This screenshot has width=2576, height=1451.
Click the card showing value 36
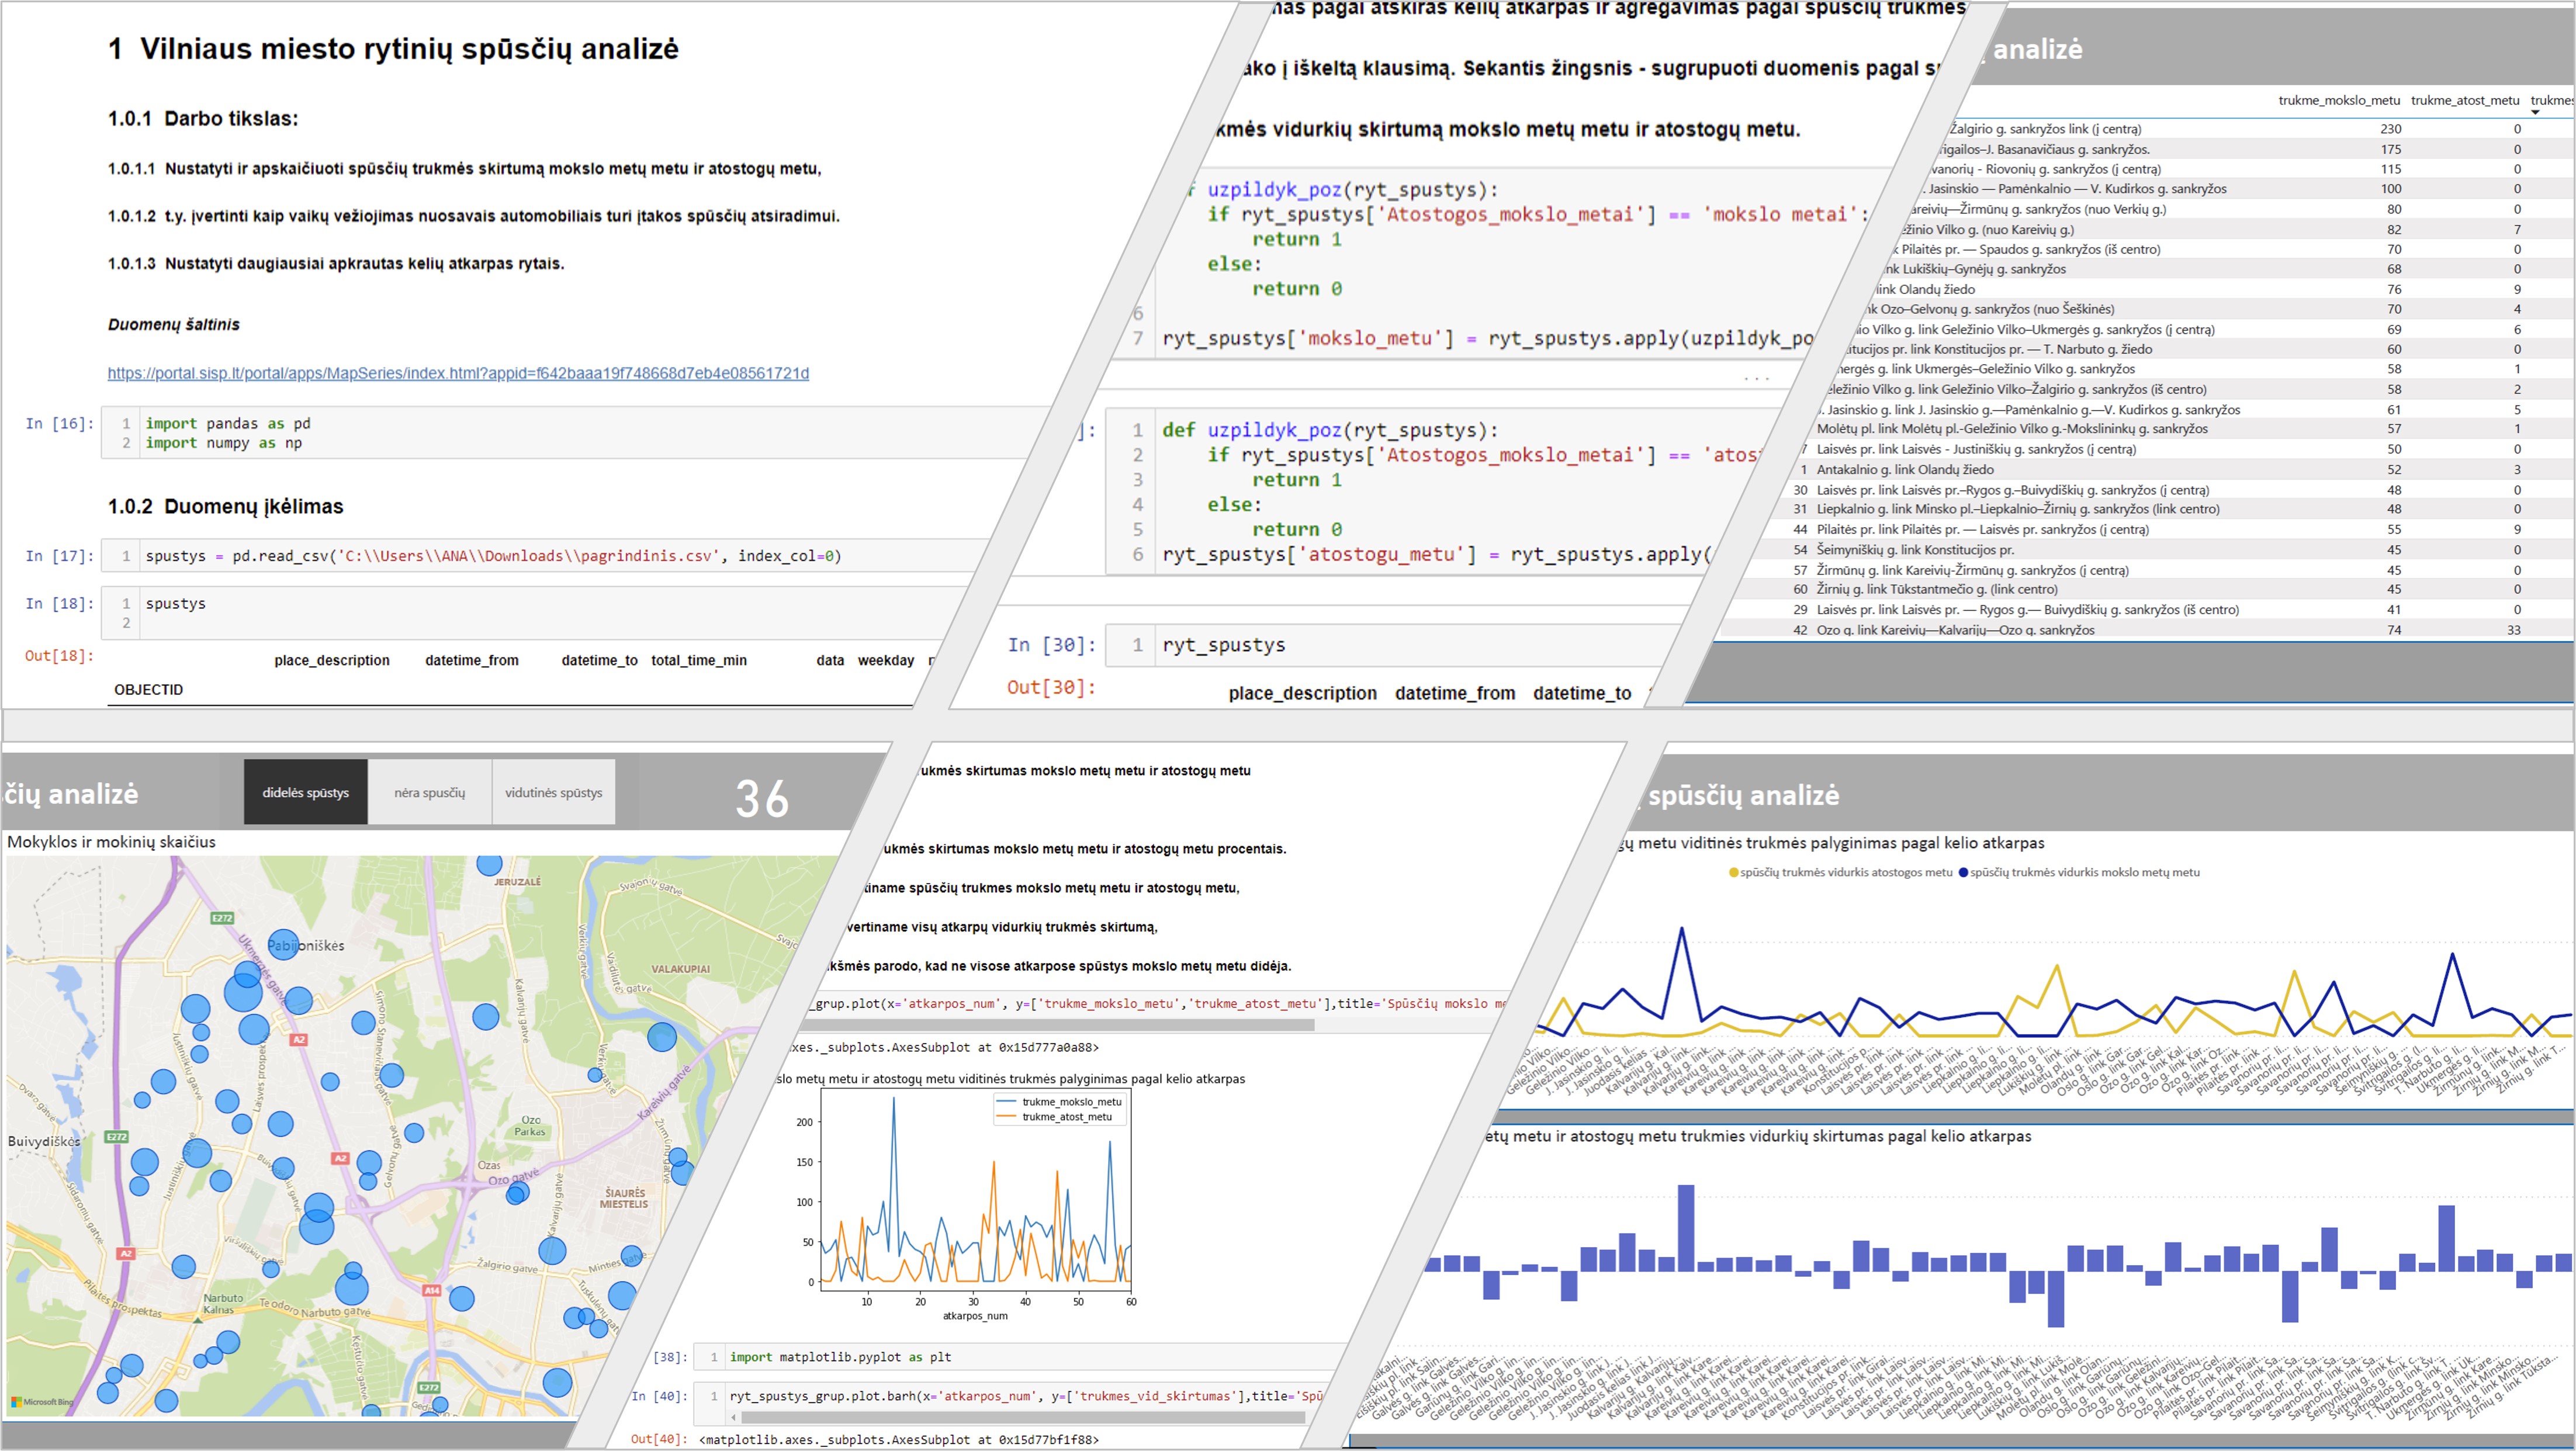point(762,798)
